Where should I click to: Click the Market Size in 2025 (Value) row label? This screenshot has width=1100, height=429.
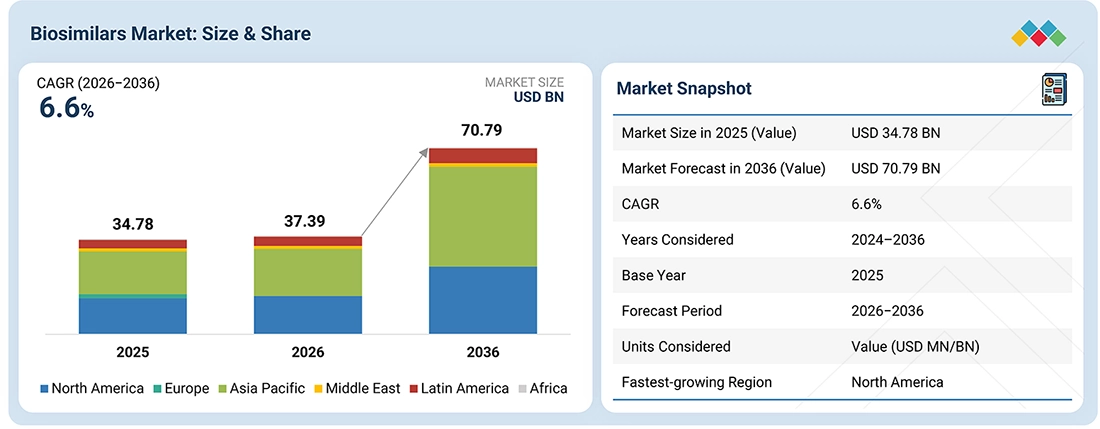coord(709,133)
